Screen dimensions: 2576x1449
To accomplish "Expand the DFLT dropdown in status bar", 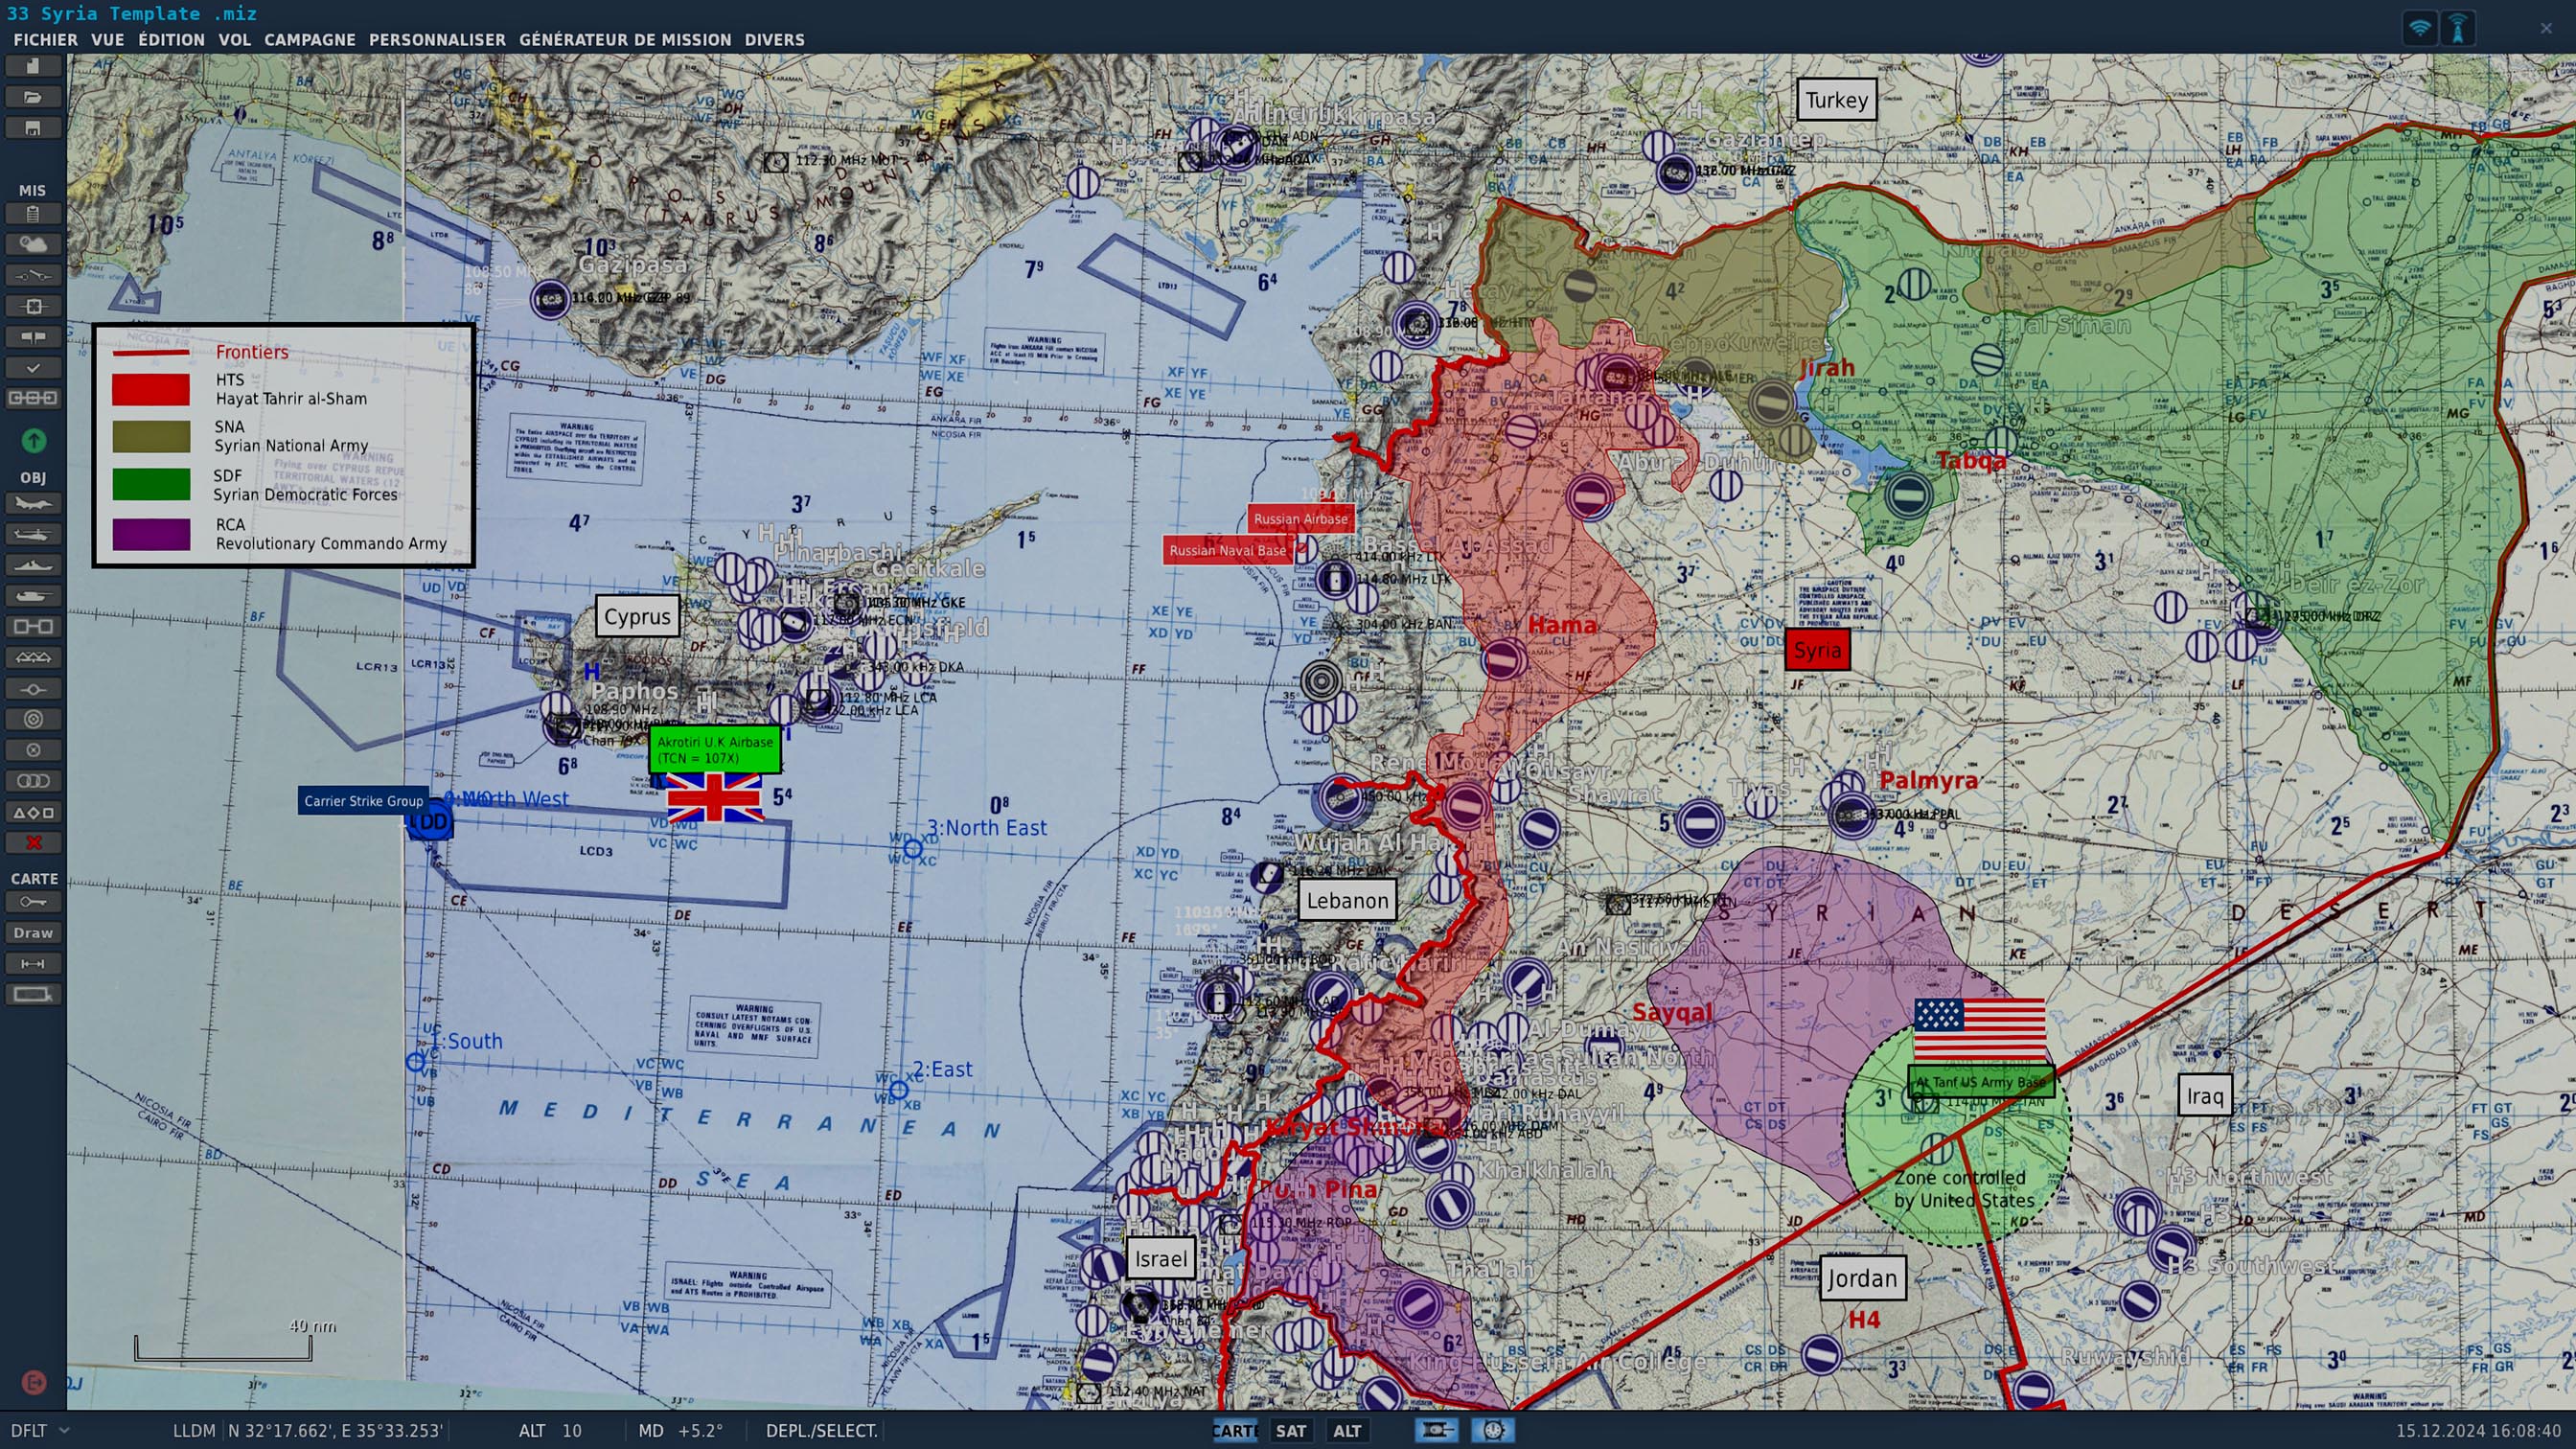I will [64, 1431].
